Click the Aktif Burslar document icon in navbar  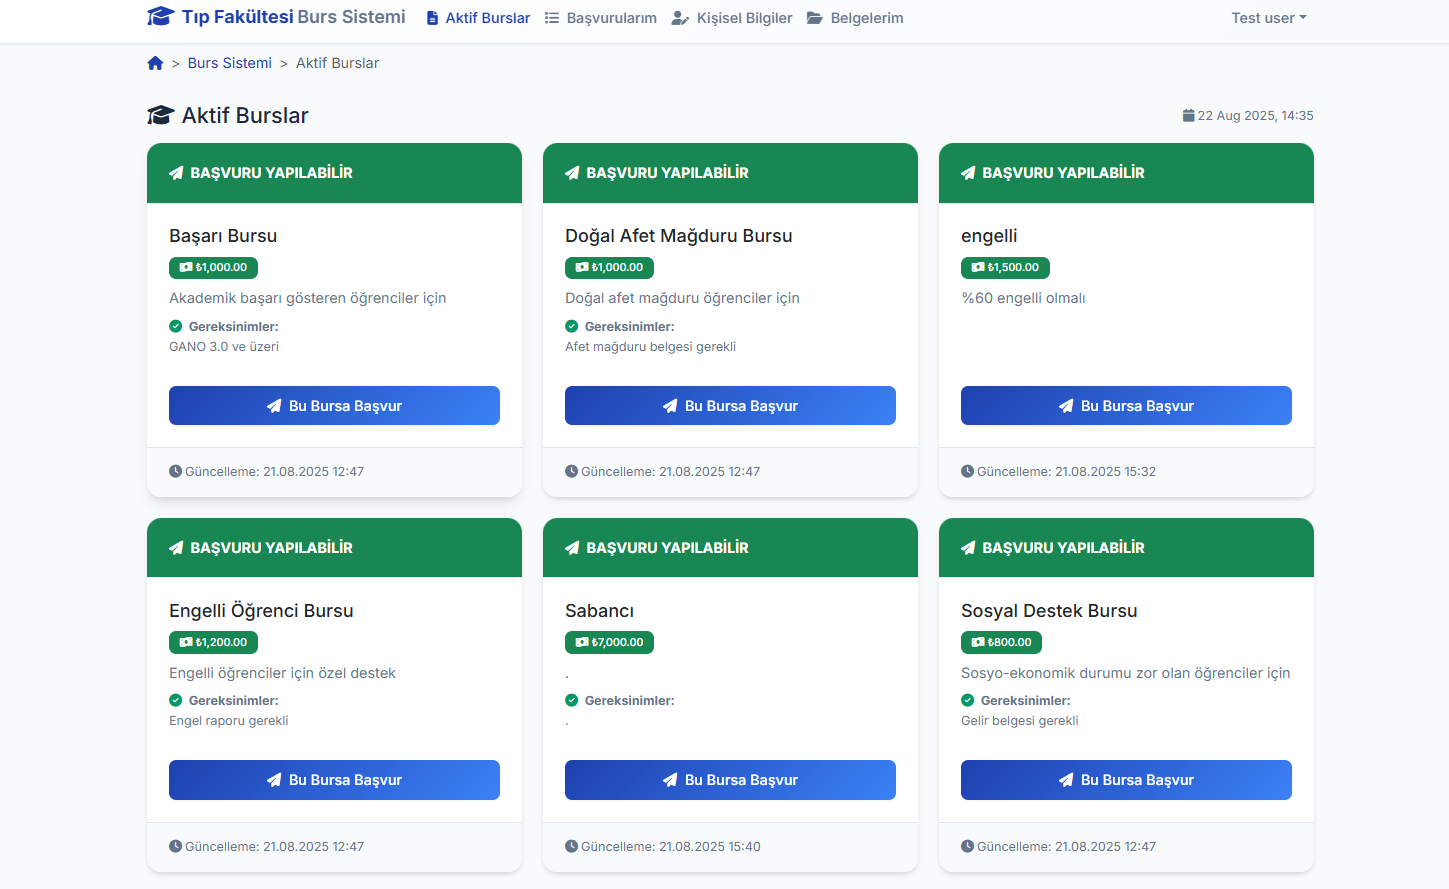point(432,18)
